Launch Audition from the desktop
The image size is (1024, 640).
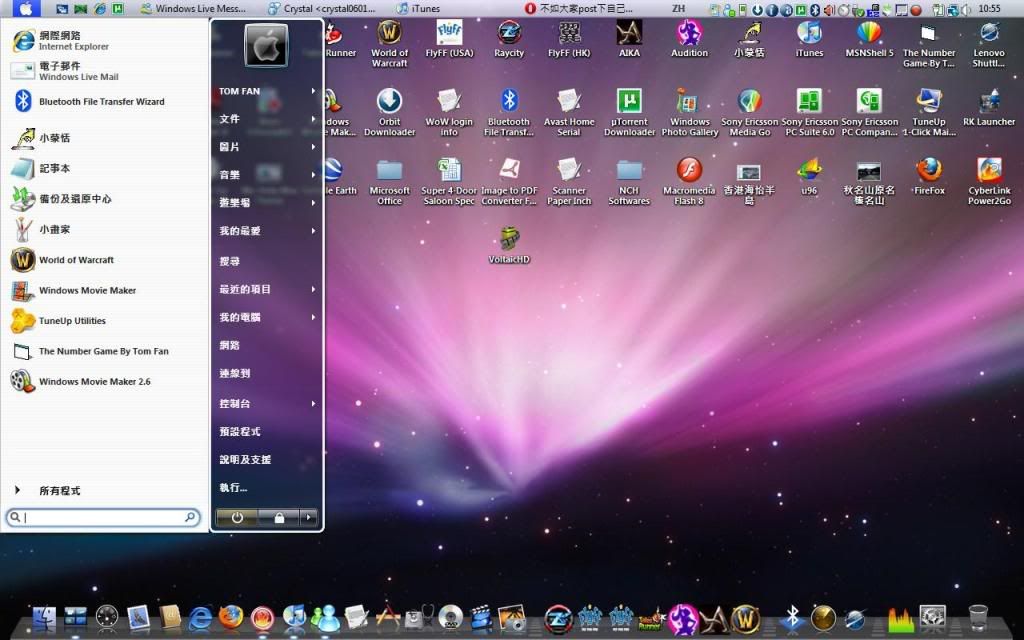689,38
